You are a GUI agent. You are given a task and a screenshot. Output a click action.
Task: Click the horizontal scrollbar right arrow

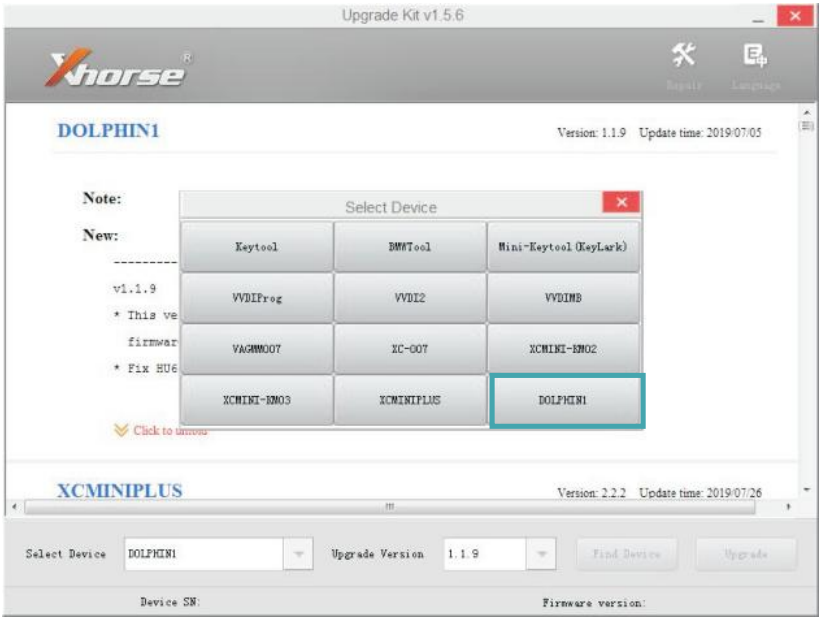788,507
